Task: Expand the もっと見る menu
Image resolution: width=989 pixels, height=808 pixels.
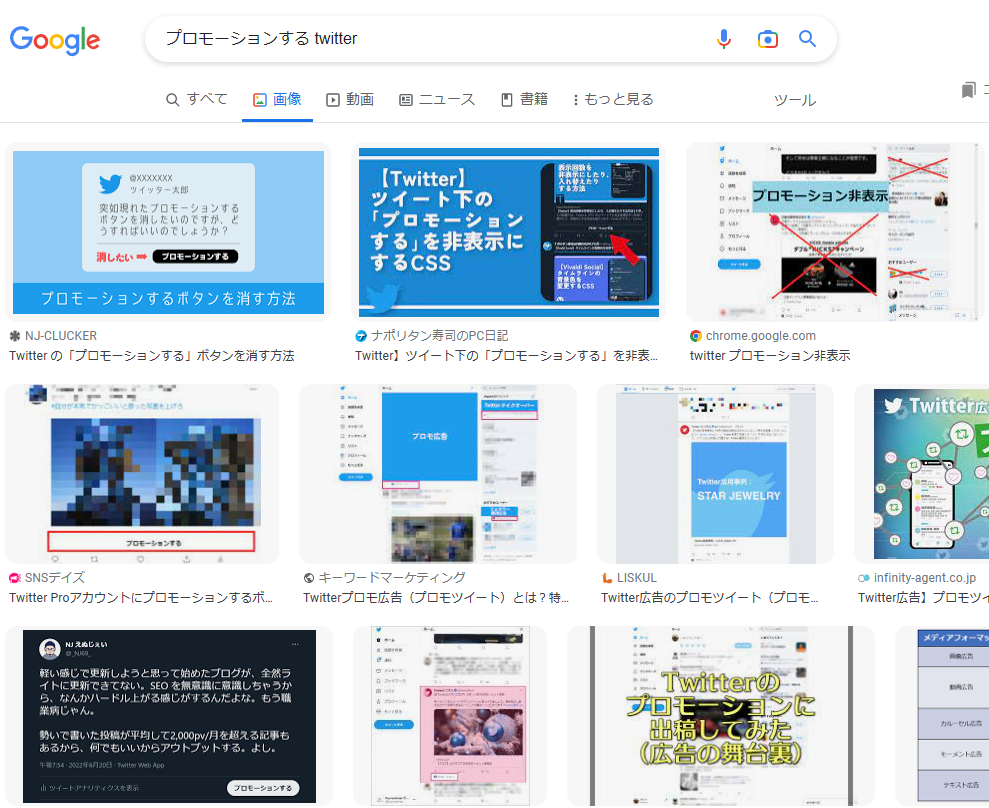Action: pos(613,99)
